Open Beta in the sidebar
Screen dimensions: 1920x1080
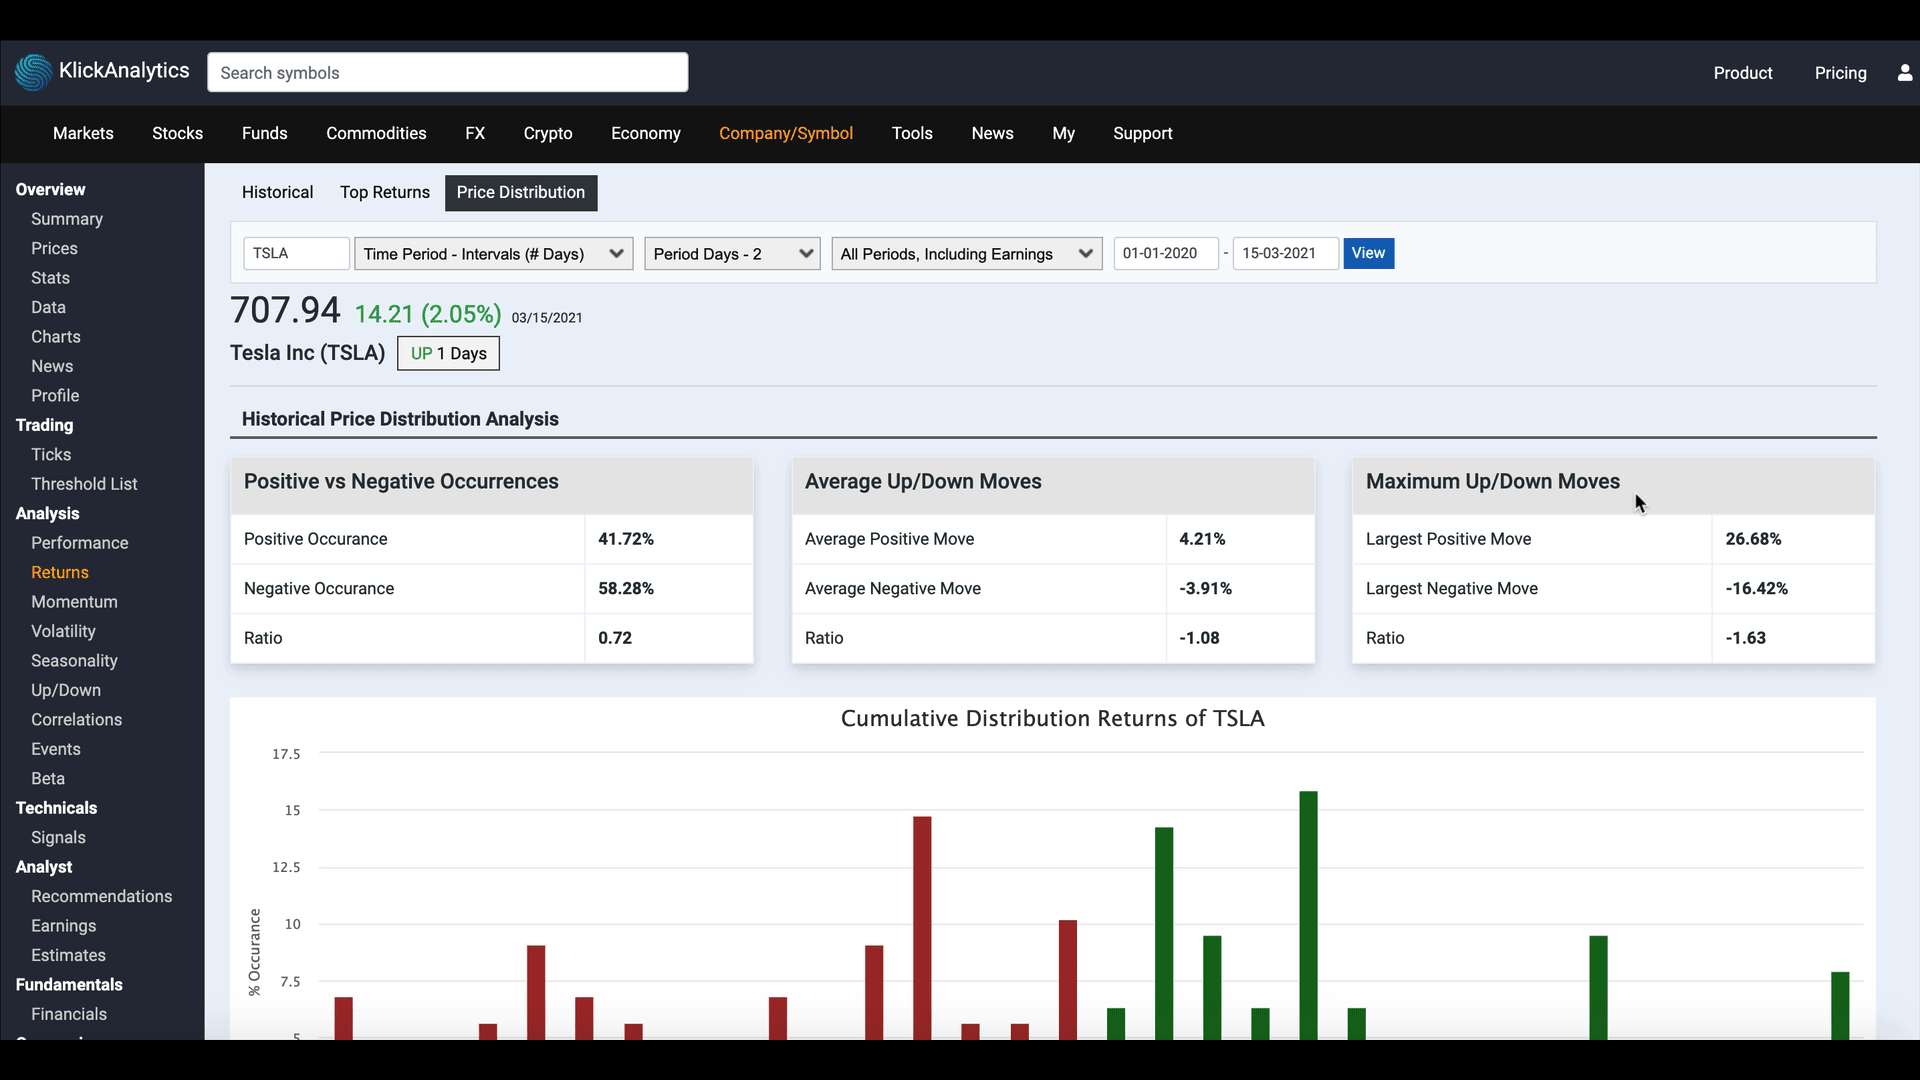click(48, 779)
